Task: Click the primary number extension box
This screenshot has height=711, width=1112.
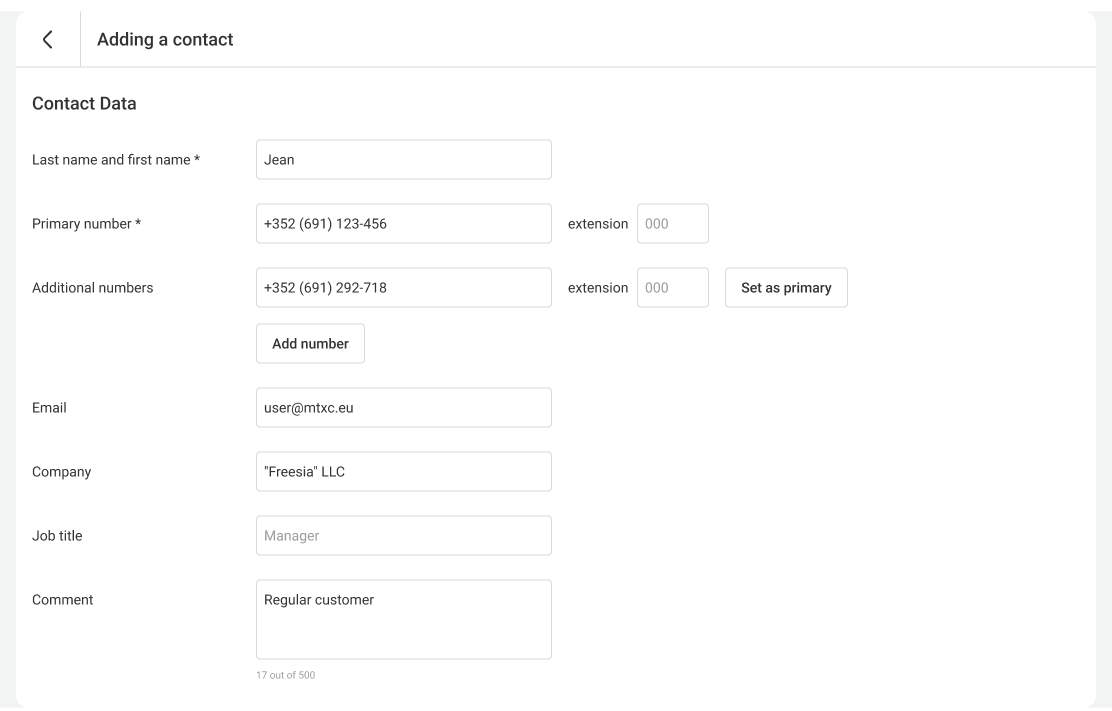Action: click(672, 224)
